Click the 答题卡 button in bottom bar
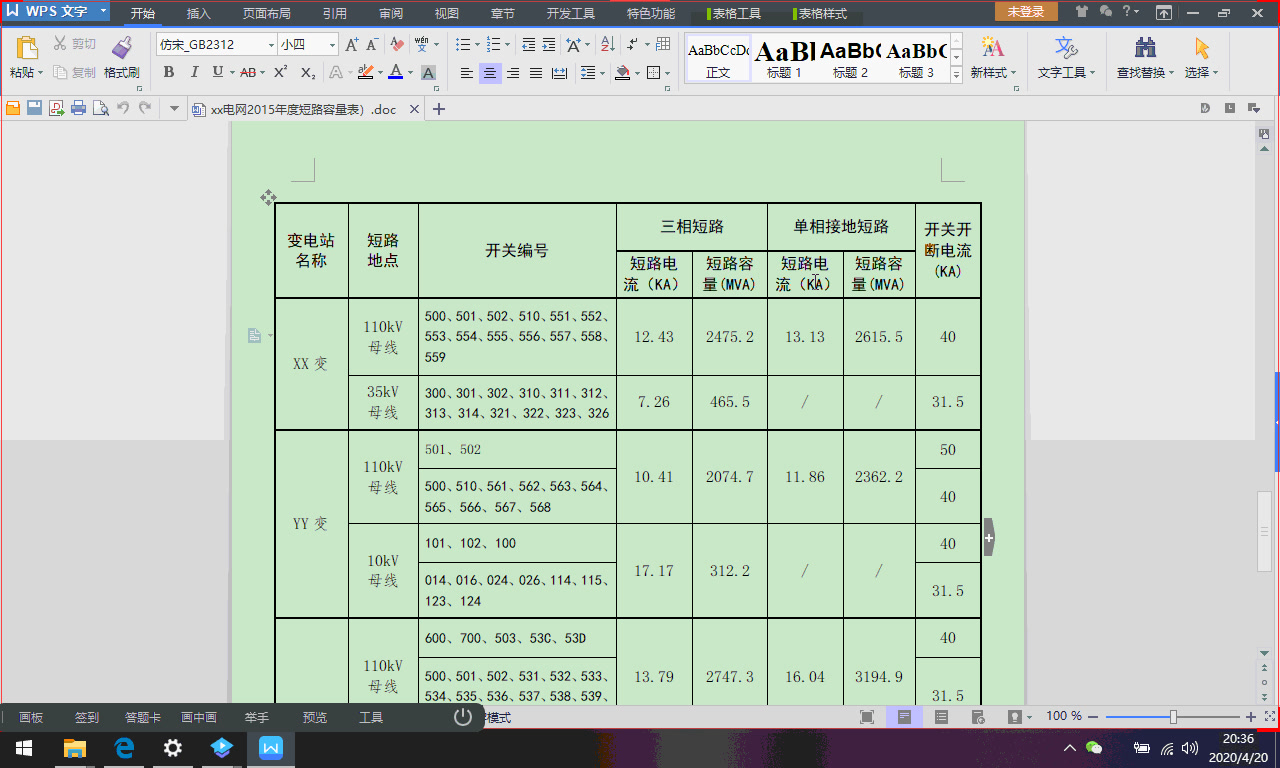Viewport: 1280px width, 768px height. click(142, 717)
